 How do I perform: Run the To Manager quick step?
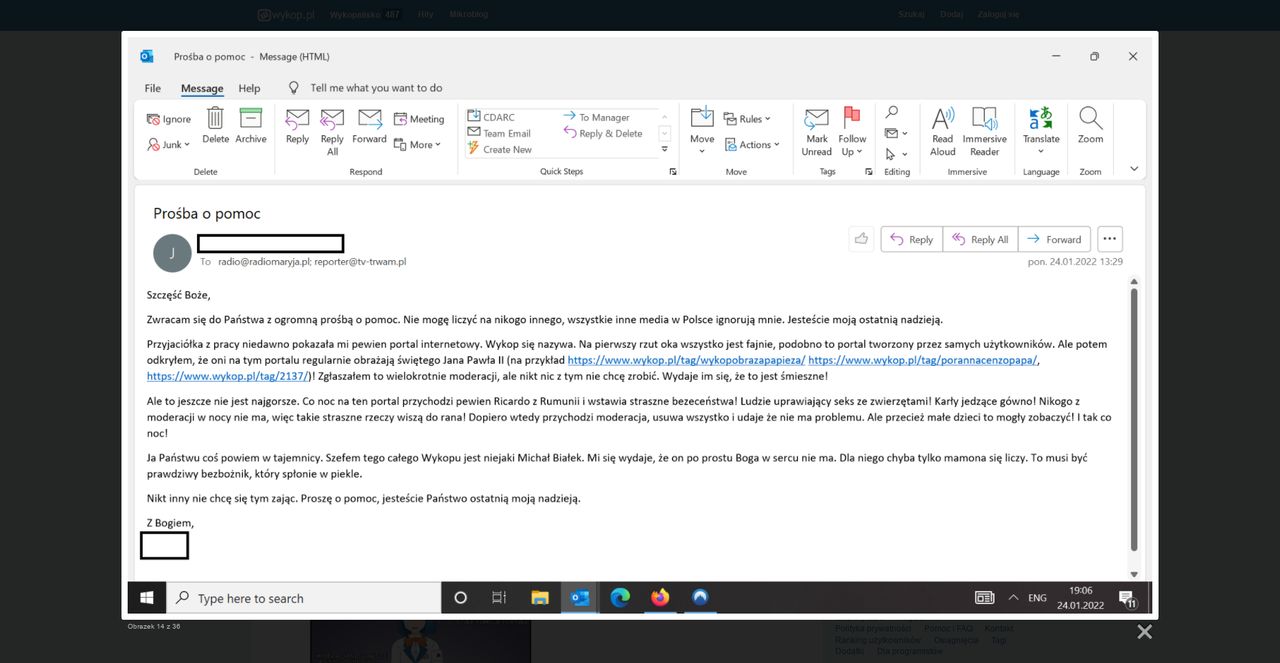pos(596,117)
